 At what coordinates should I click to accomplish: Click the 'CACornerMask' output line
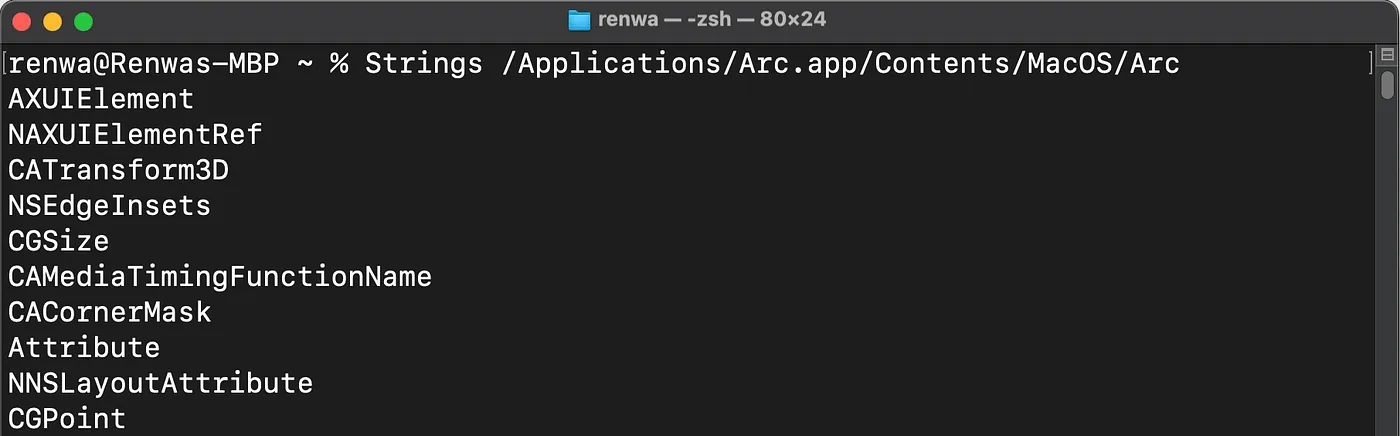[x=110, y=312]
